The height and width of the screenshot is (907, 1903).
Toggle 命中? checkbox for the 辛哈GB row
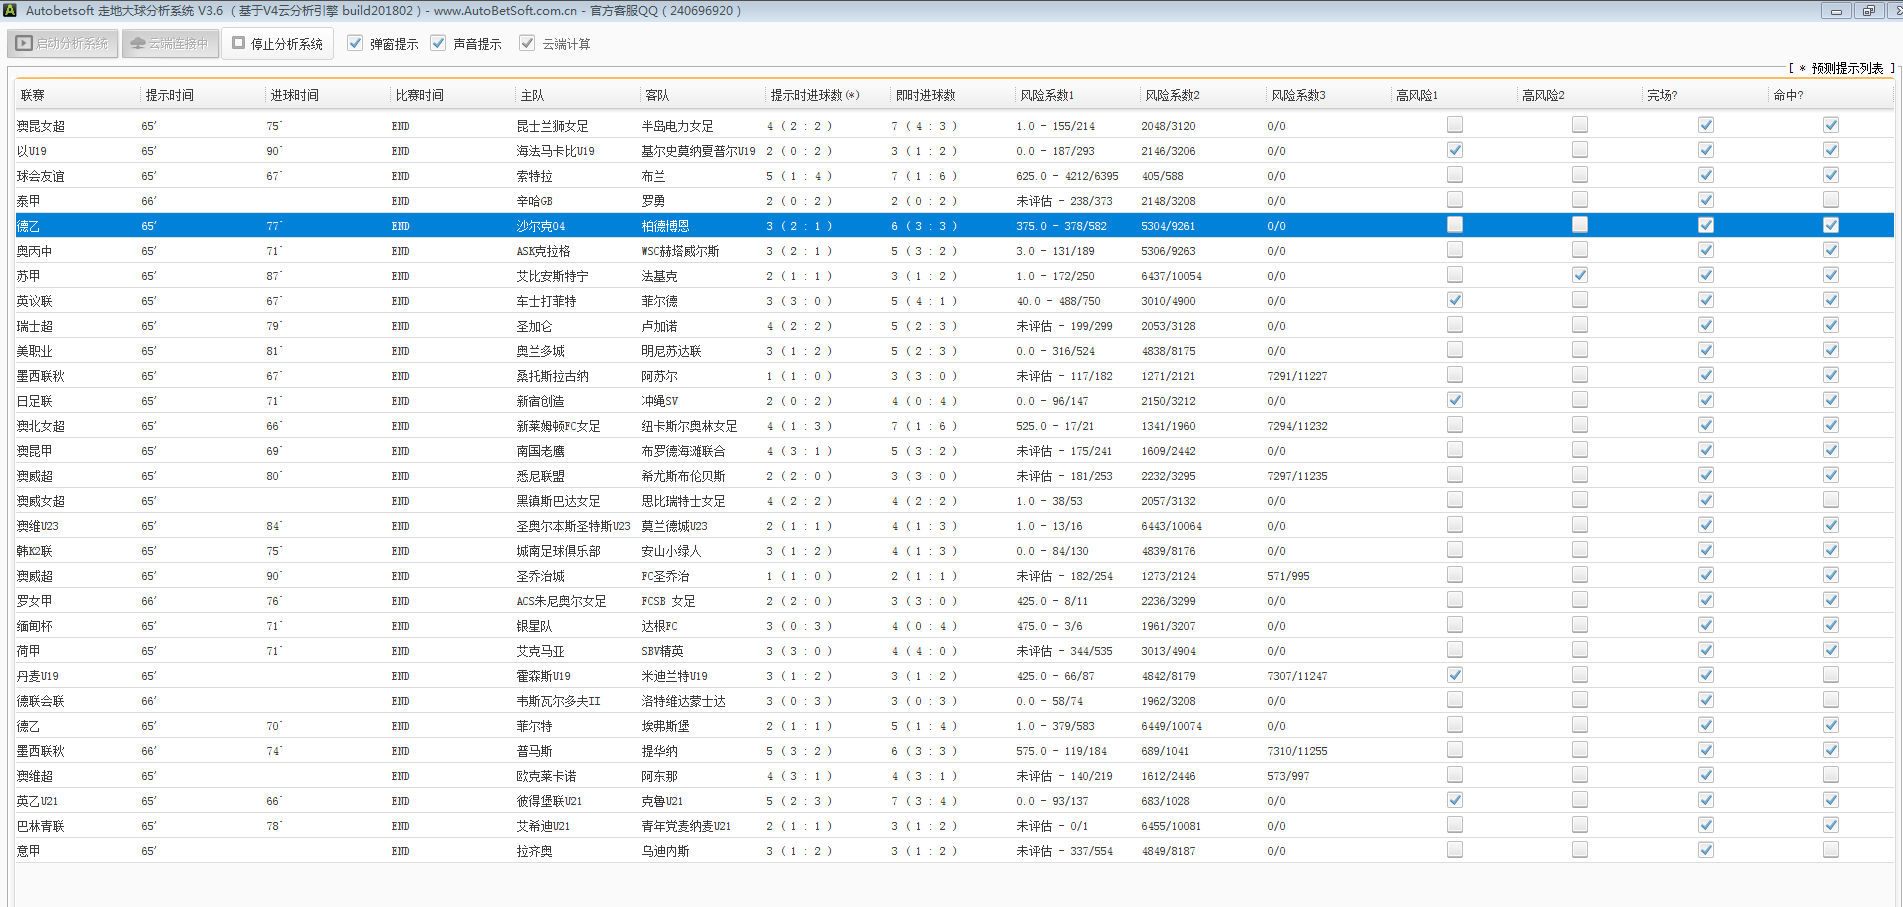[x=1830, y=200]
